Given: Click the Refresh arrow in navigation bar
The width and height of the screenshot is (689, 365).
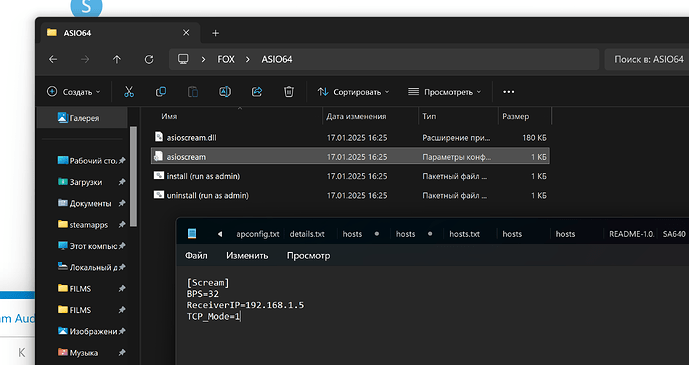Looking at the screenshot, I should (x=149, y=59).
